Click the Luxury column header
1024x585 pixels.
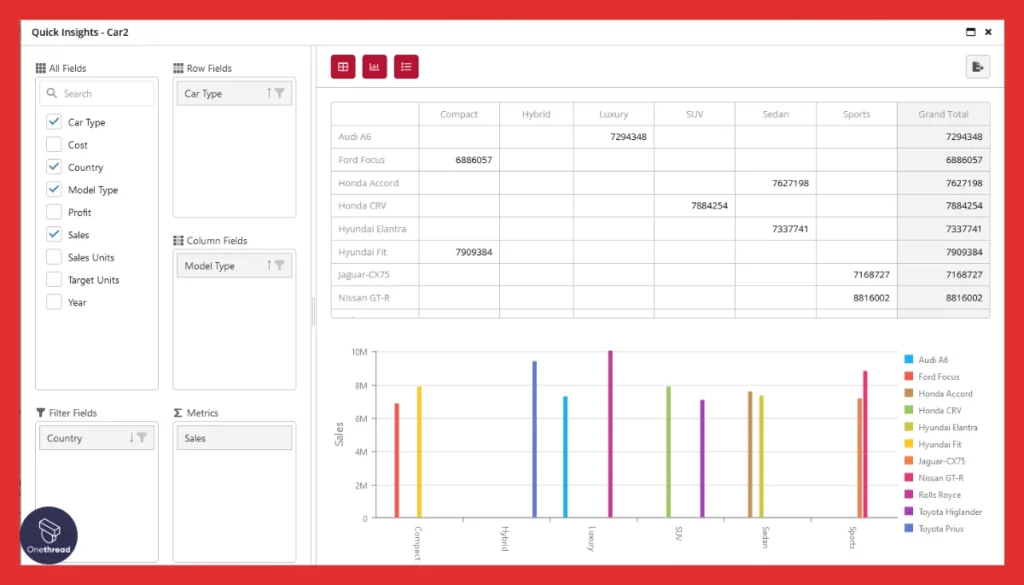tap(613, 114)
